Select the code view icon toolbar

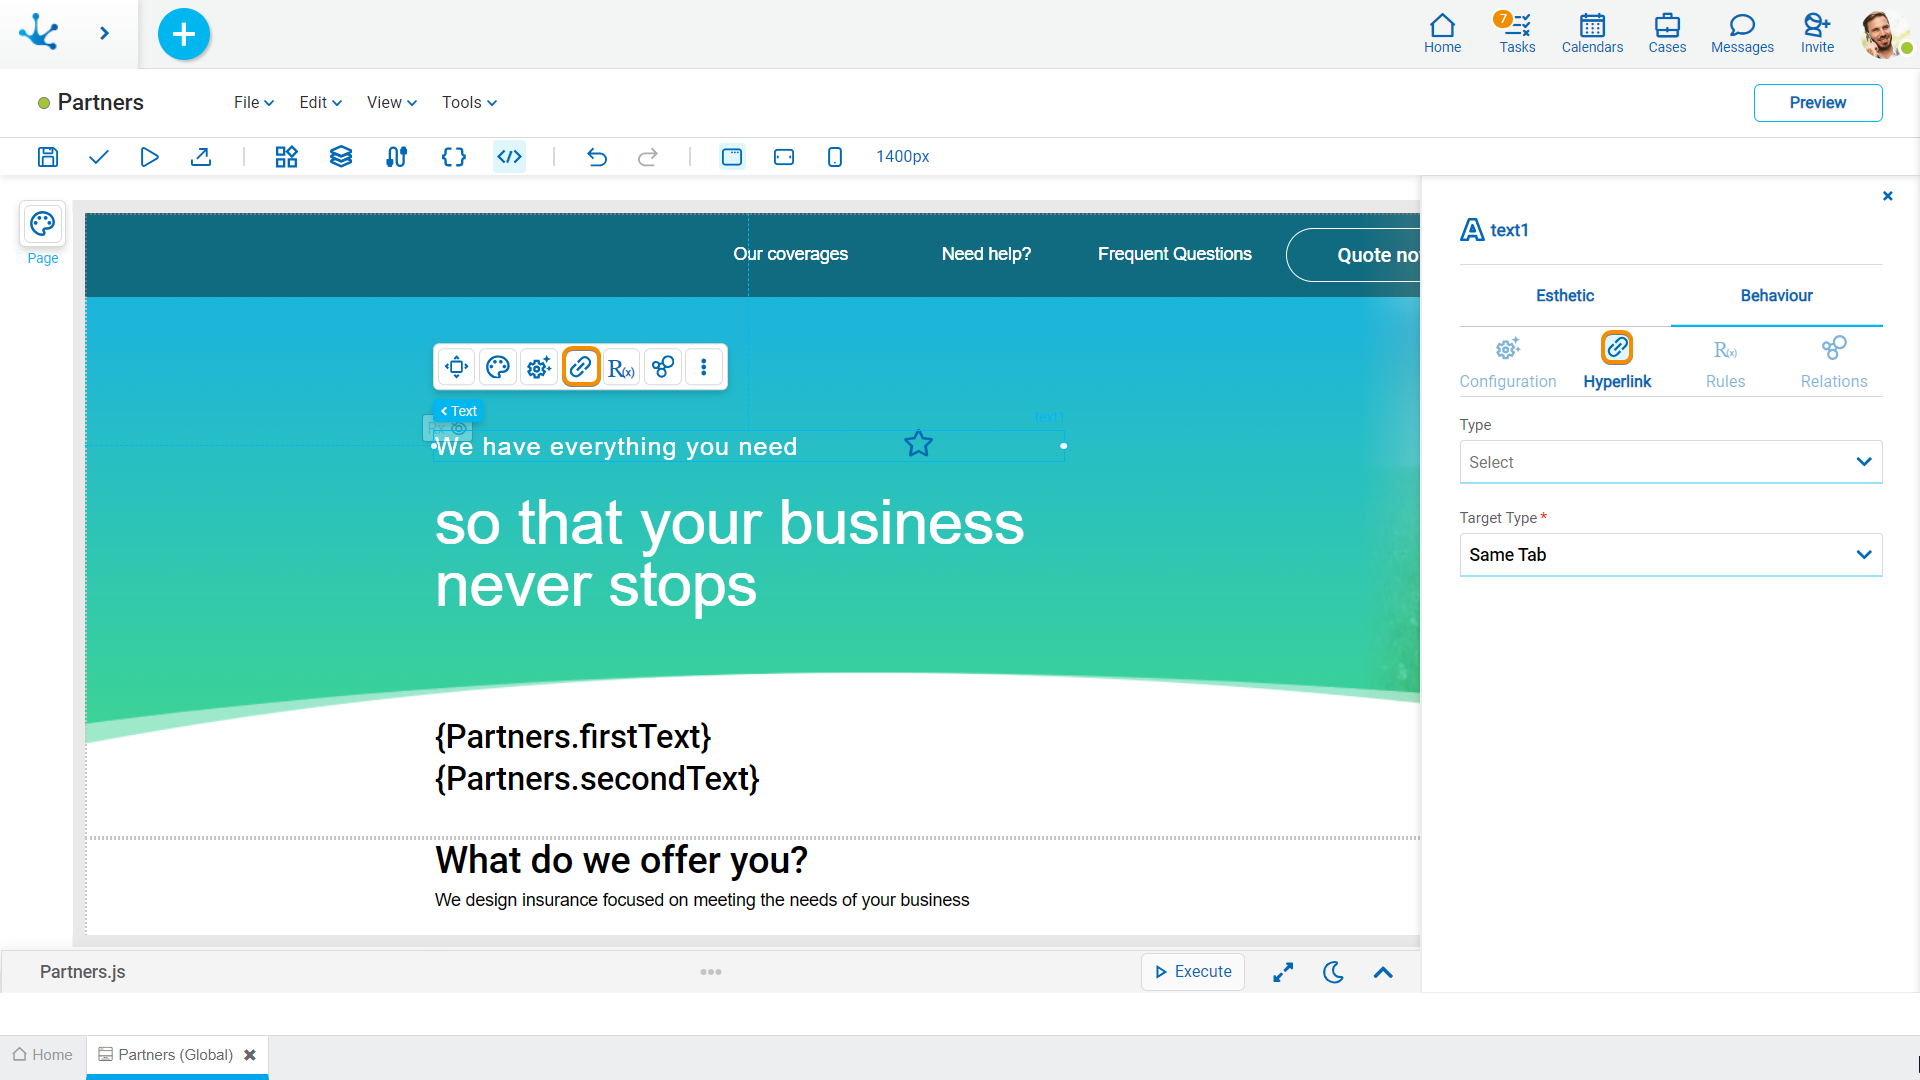click(509, 157)
